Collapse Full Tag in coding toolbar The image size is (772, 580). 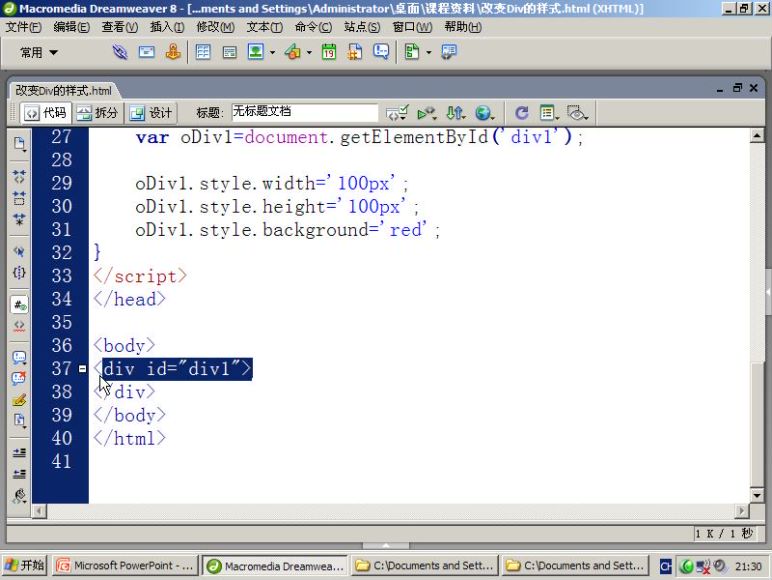tap(19, 176)
